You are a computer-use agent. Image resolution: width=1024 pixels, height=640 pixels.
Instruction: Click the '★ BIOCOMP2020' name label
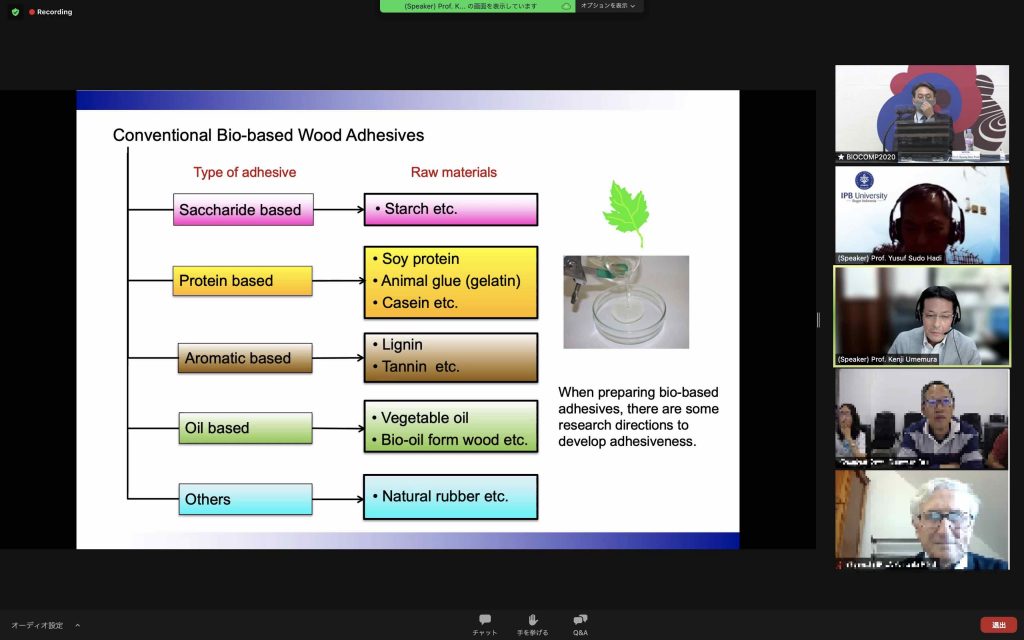coord(867,157)
